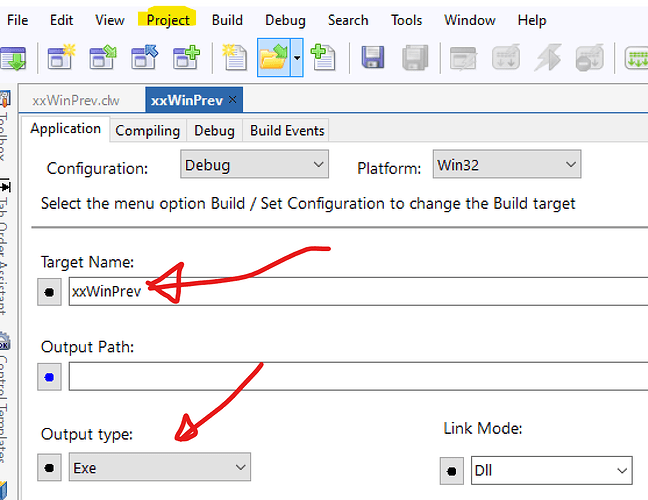This screenshot has width=648, height=500.
Task: Toggle the black dot button beside Target Name
Action: pyautogui.click(x=50, y=292)
